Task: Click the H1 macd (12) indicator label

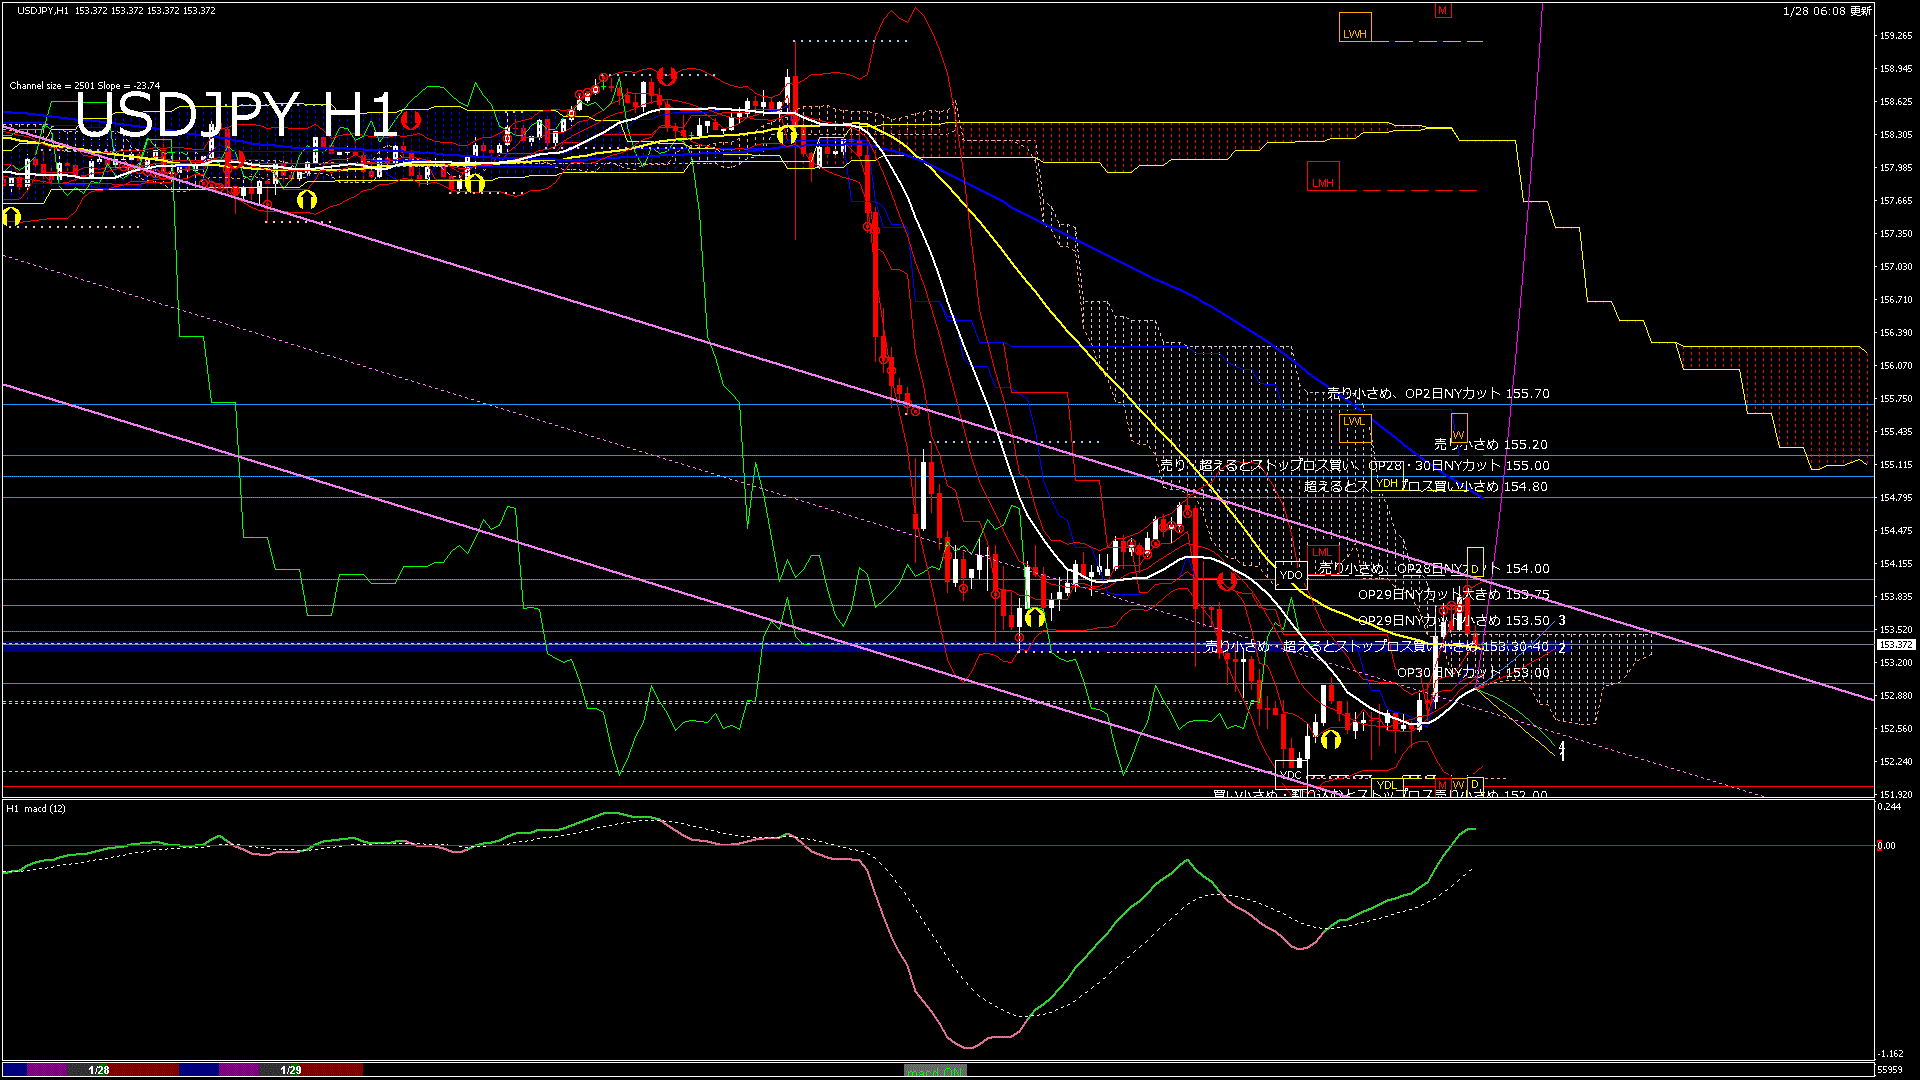Action: click(36, 808)
